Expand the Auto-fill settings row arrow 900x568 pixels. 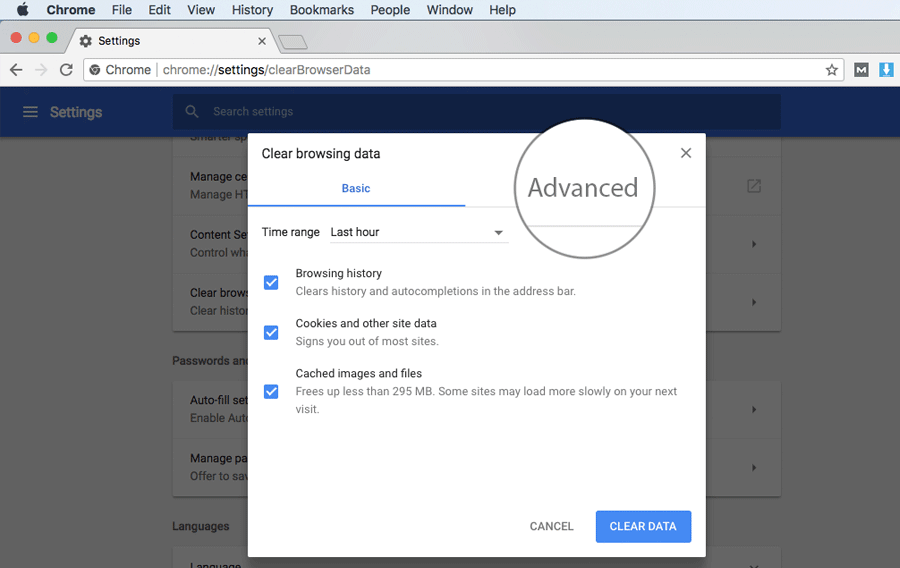pyautogui.click(x=754, y=410)
